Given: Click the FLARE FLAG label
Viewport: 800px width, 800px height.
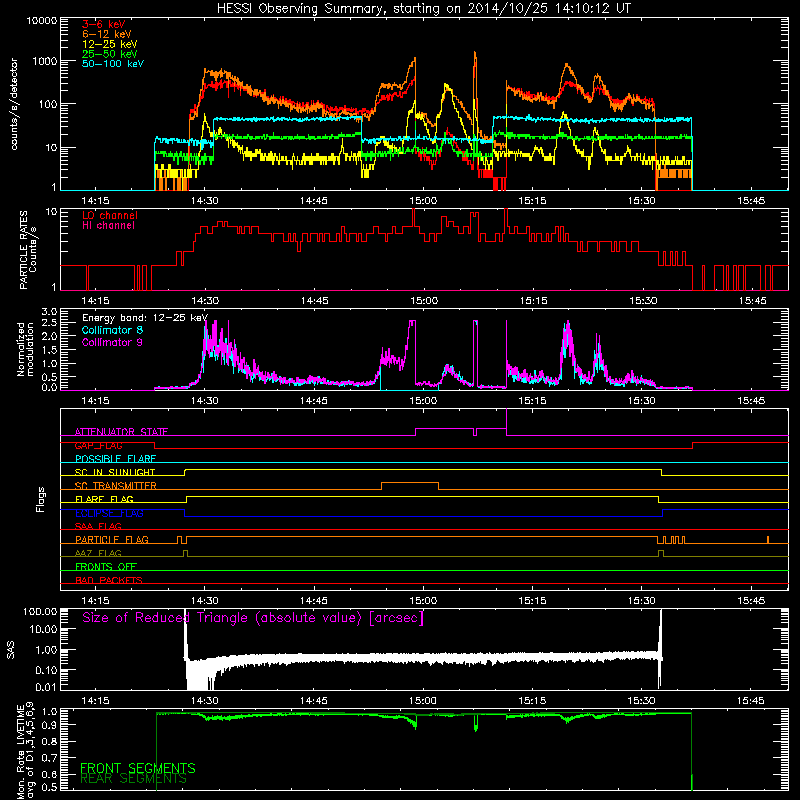Looking at the screenshot, I should [104, 499].
